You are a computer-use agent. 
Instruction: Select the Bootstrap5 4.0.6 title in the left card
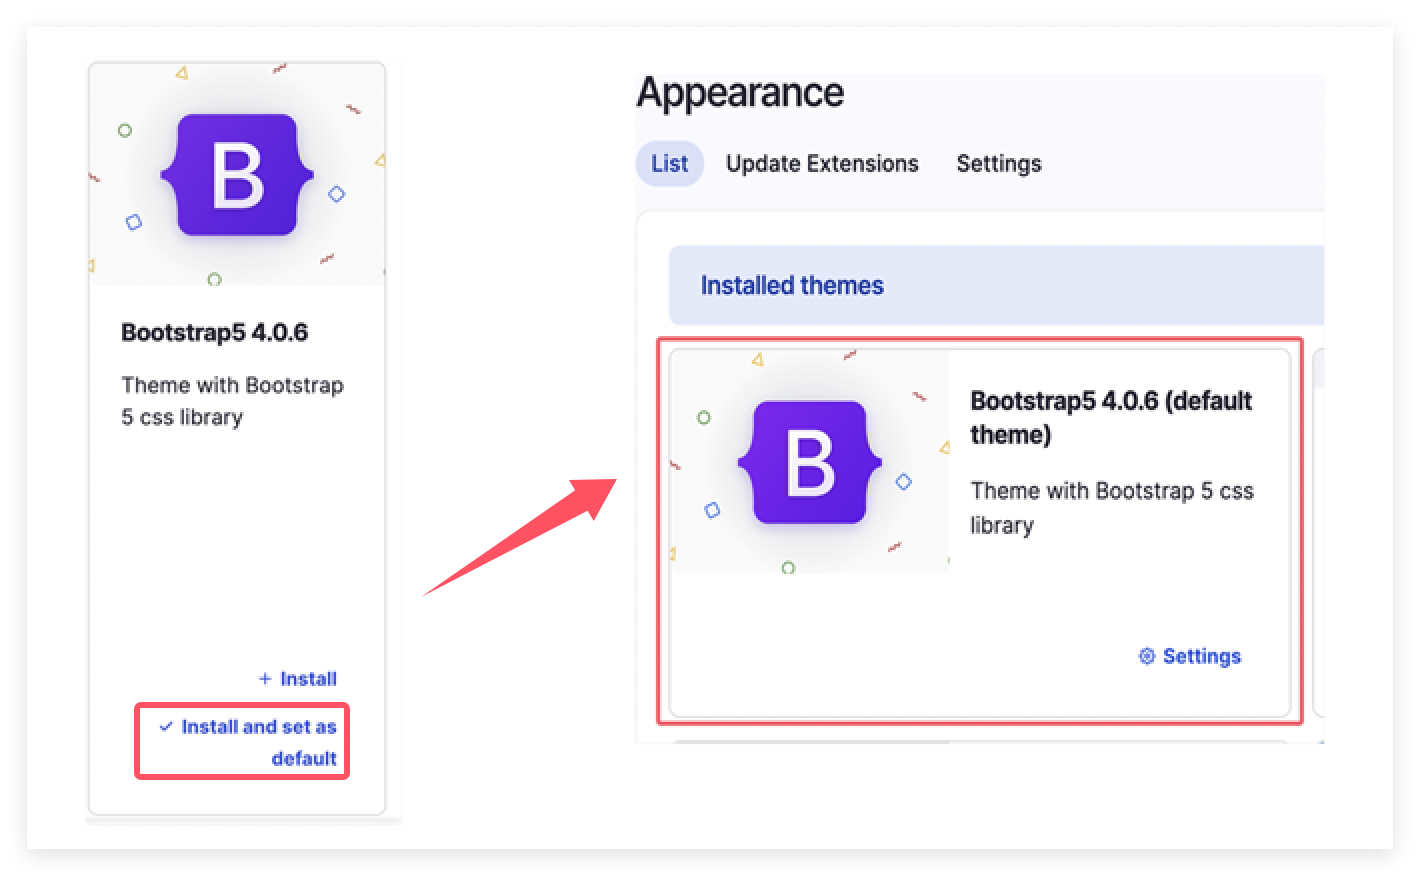tap(214, 332)
